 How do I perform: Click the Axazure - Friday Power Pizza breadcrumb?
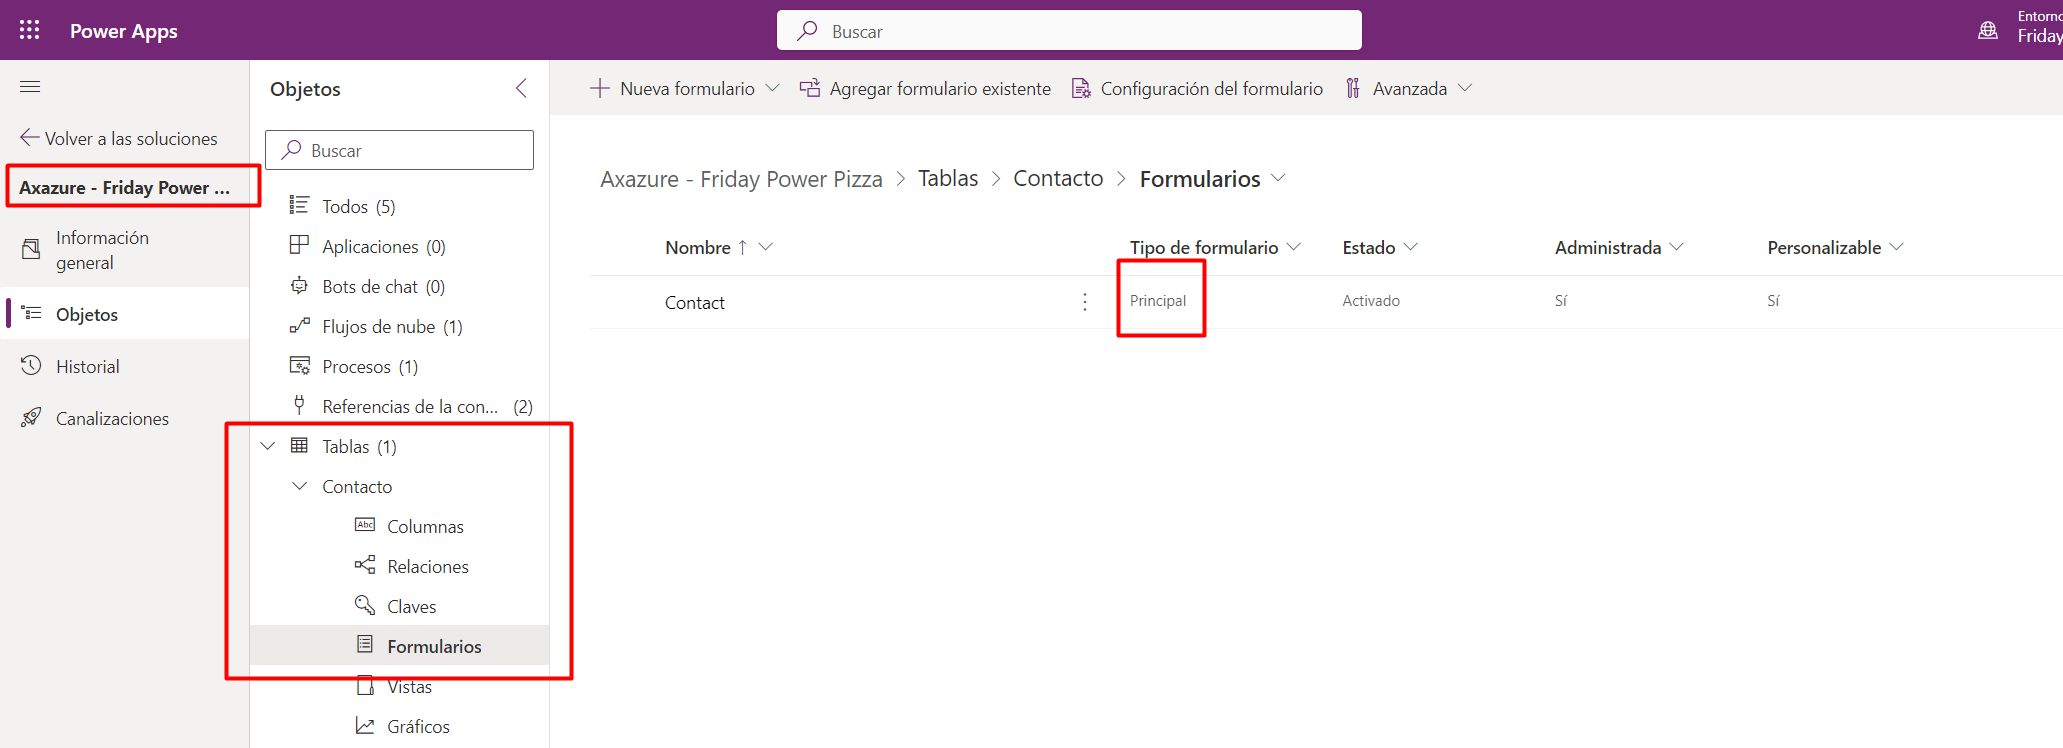pos(741,179)
